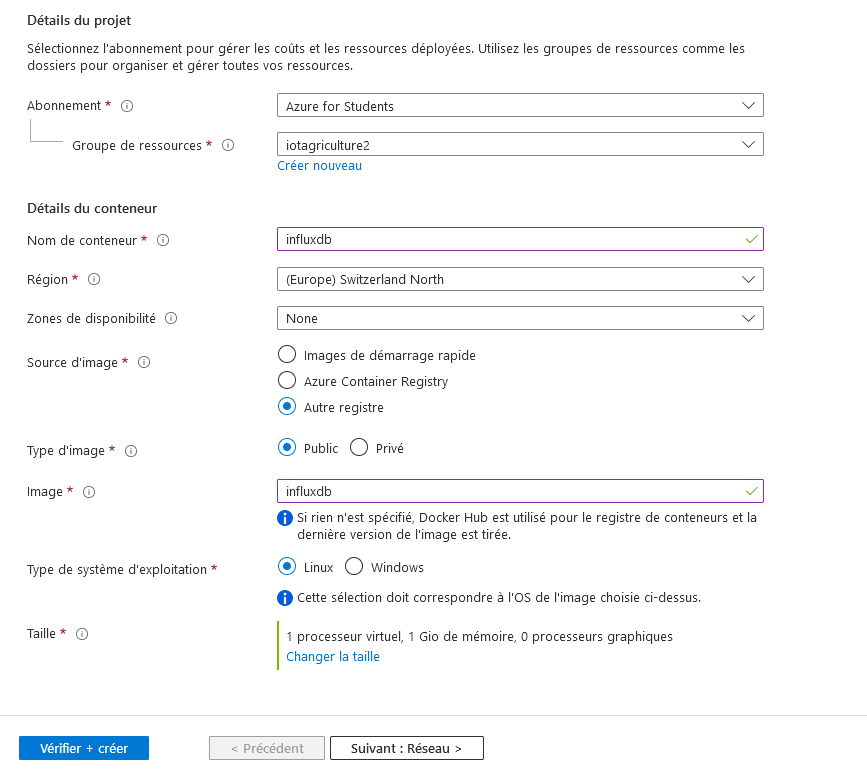Image resolution: width=867 pixels, height=780 pixels.
Task: Click the Précédent button
Action: tap(267, 748)
